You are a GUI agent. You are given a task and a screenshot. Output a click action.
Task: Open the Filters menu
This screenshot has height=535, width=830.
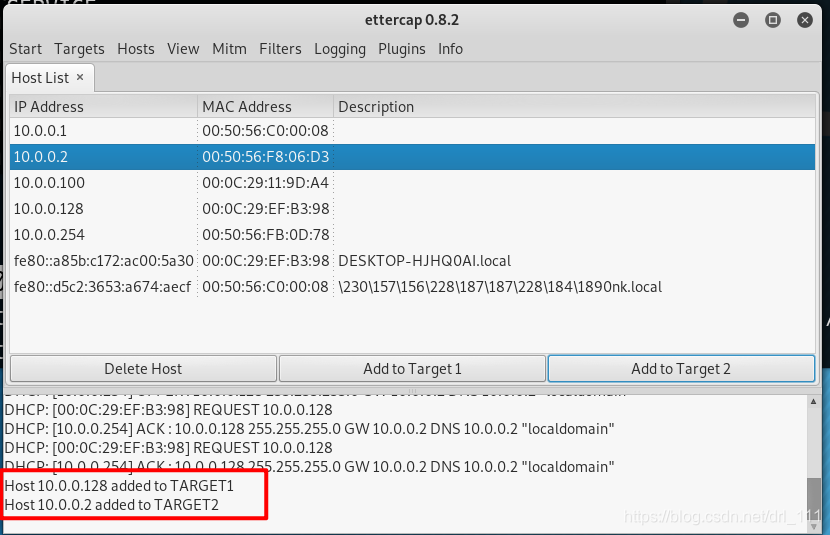[x=280, y=49]
